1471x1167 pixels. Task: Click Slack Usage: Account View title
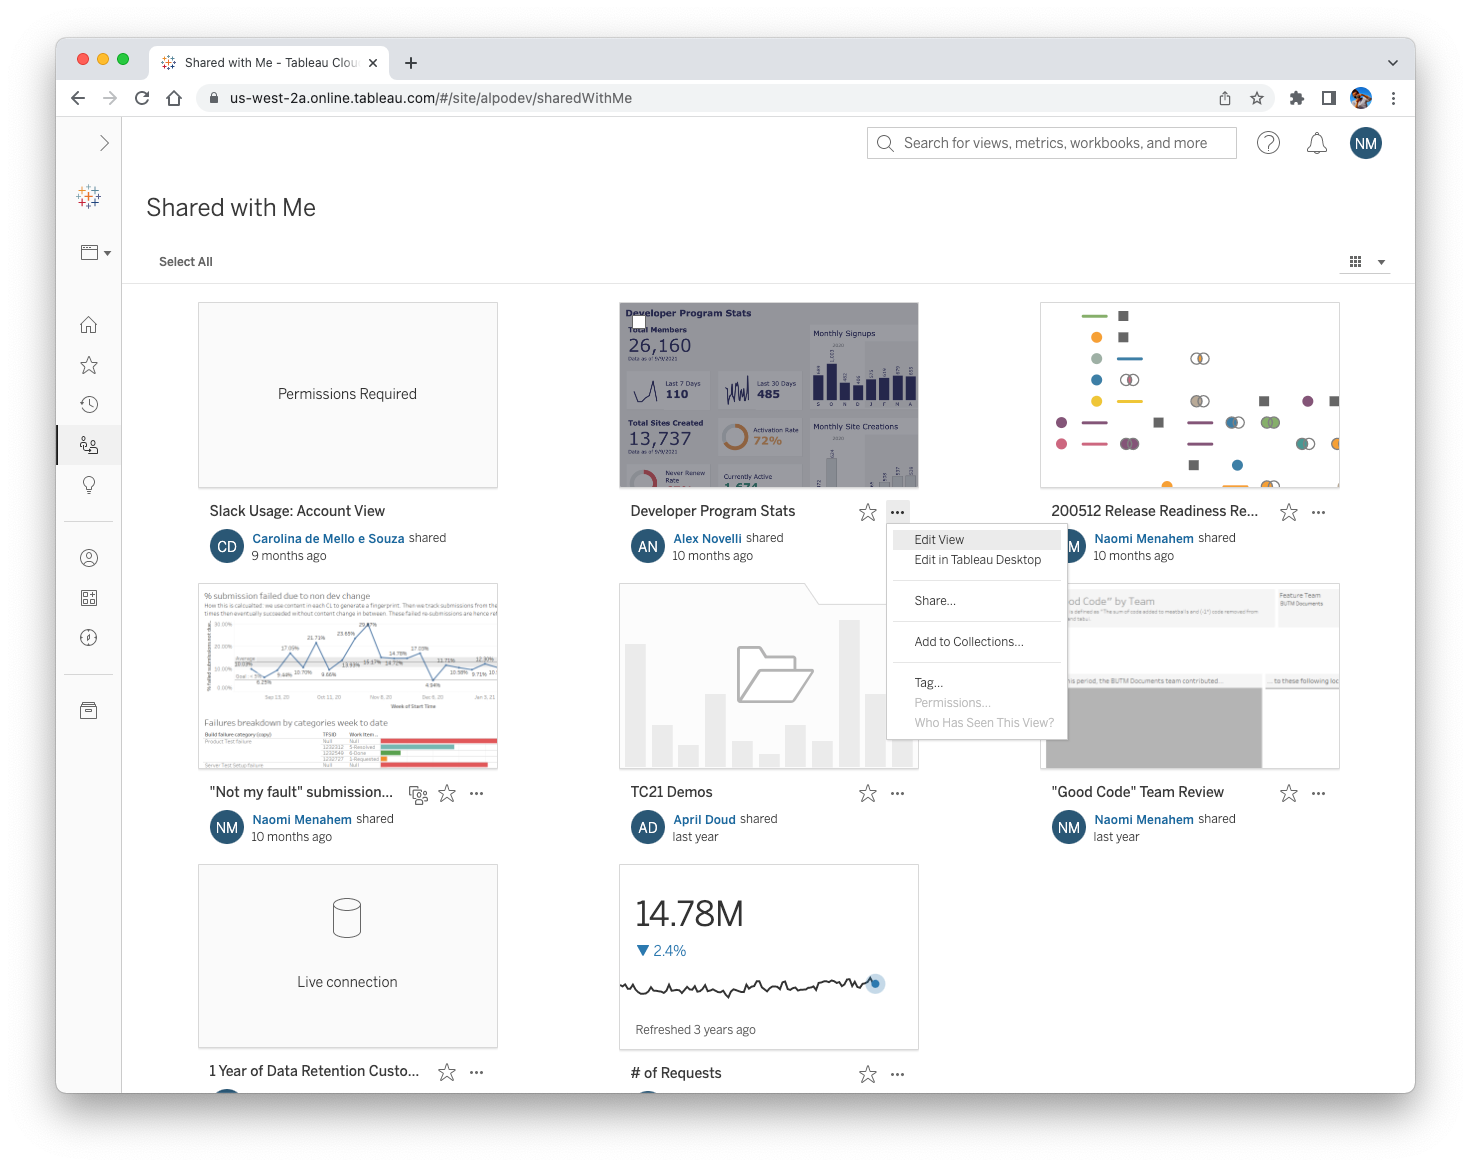point(297,511)
